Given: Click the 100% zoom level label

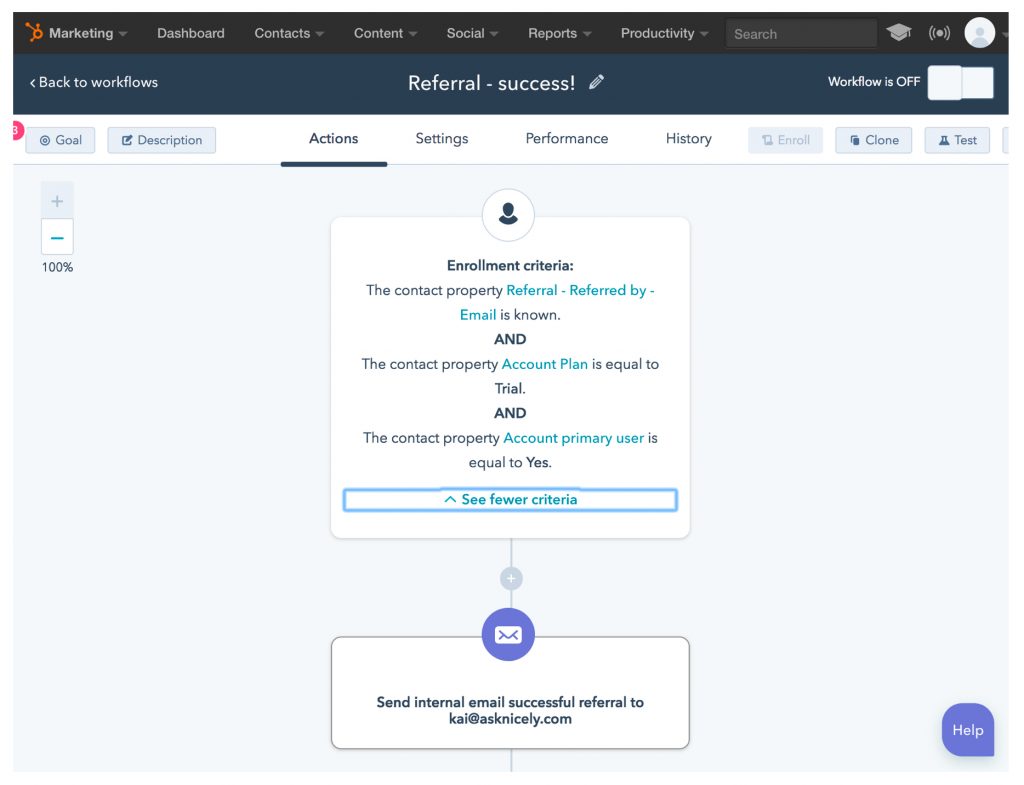Looking at the screenshot, I should pos(57,267).
